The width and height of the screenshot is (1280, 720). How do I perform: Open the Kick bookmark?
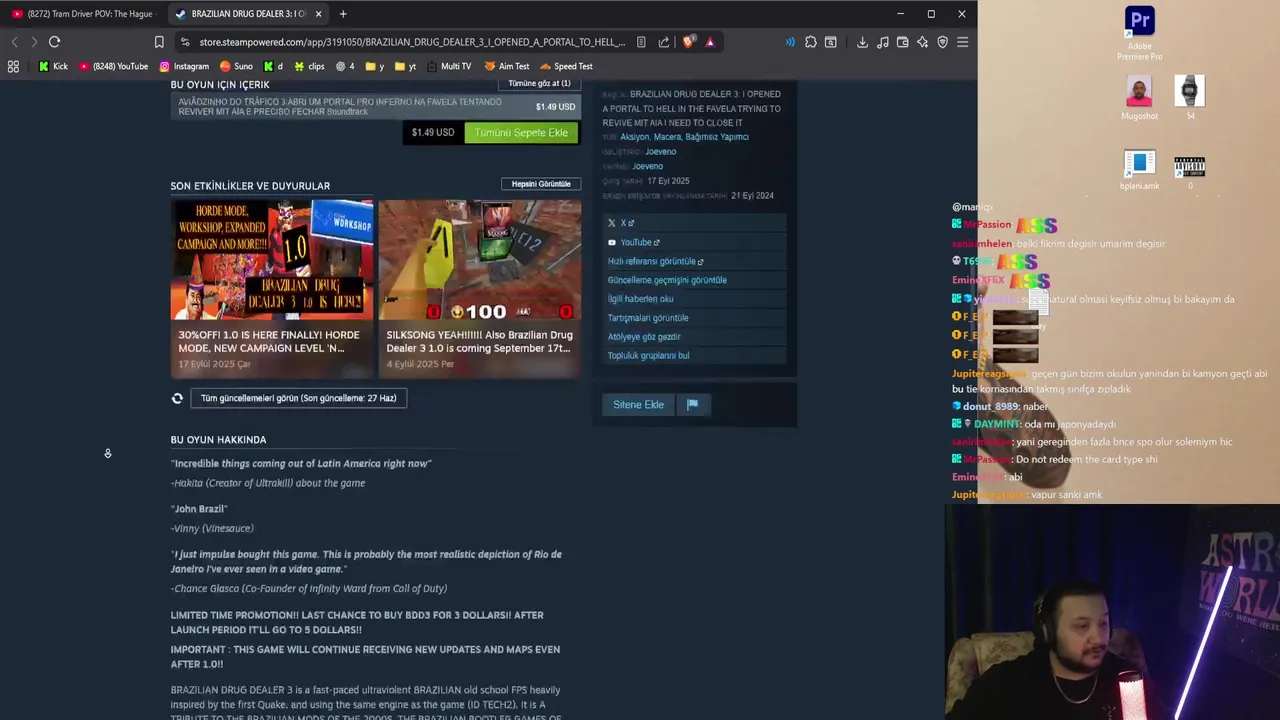(53, 66)
